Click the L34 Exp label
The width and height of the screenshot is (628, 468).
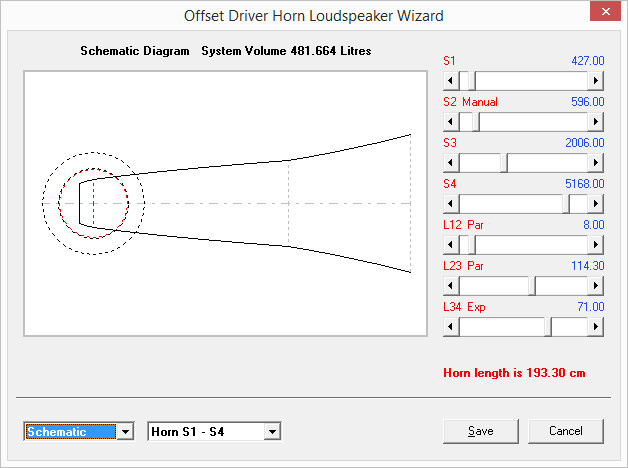coord(464,307)
